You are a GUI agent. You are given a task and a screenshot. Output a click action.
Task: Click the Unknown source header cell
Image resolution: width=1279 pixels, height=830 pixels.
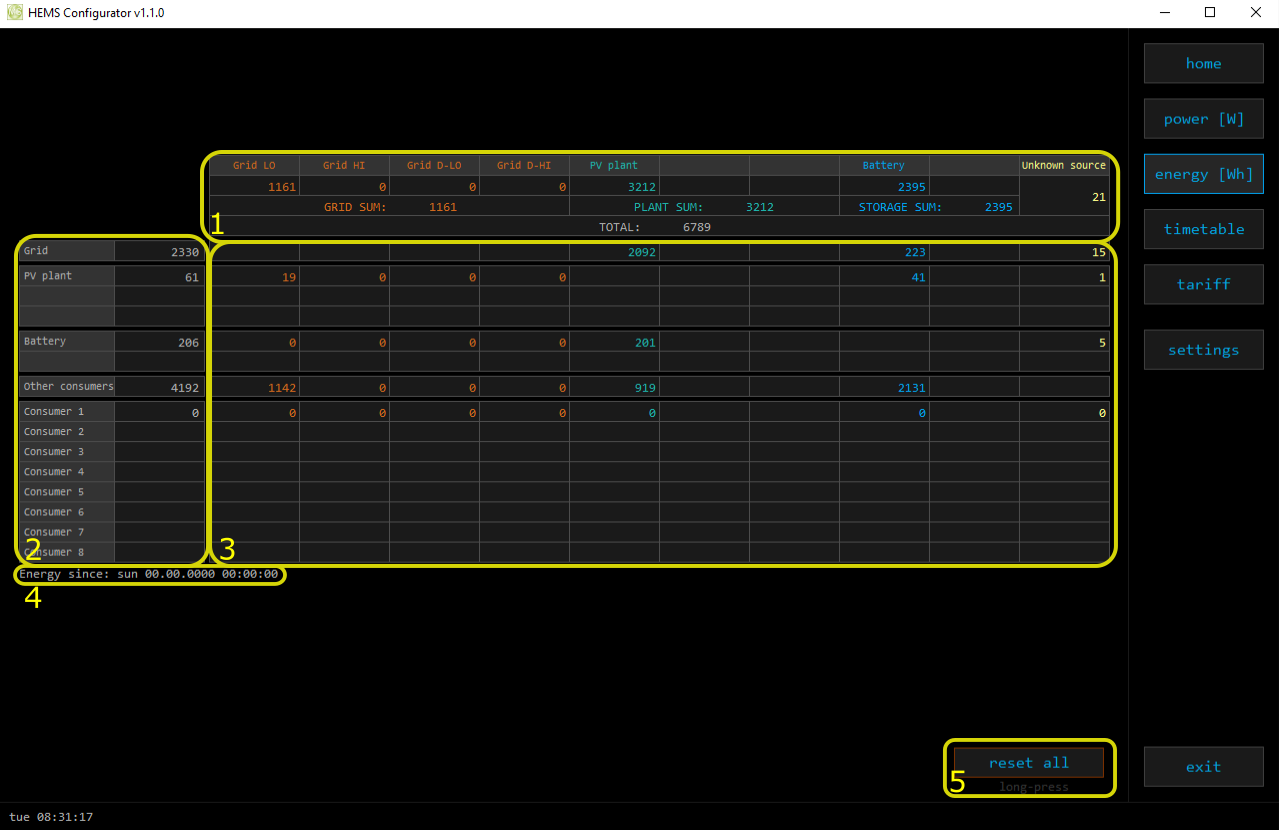(x=1063, y=166)
